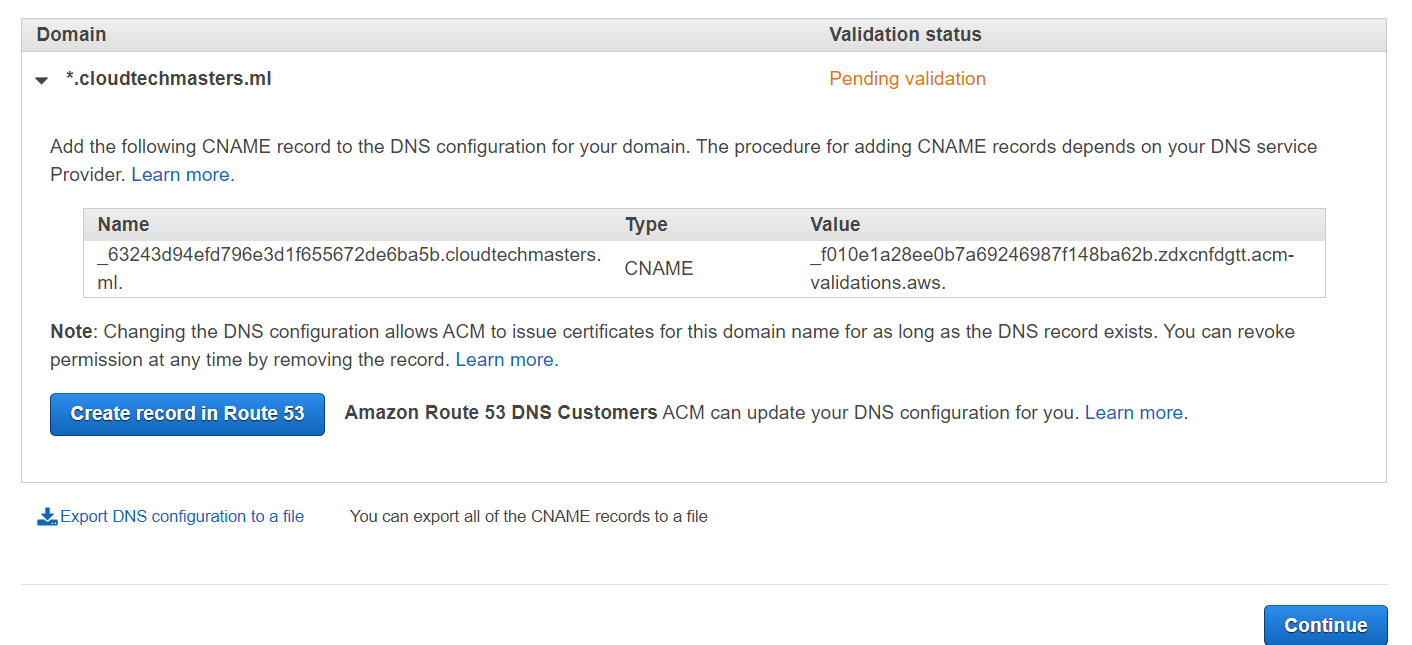The width and height of the screenshot is (1412, 645).
Task: Click the Value header of the CNAME table
Action: coord(836,224)
